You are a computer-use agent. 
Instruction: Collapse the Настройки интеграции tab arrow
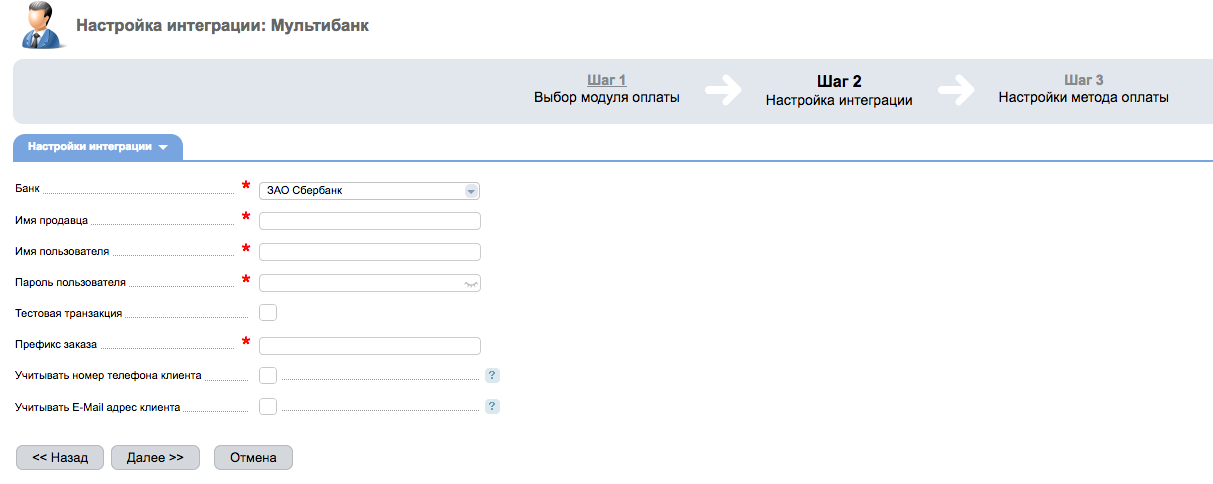pyautogui.click(x=163, y=147)
